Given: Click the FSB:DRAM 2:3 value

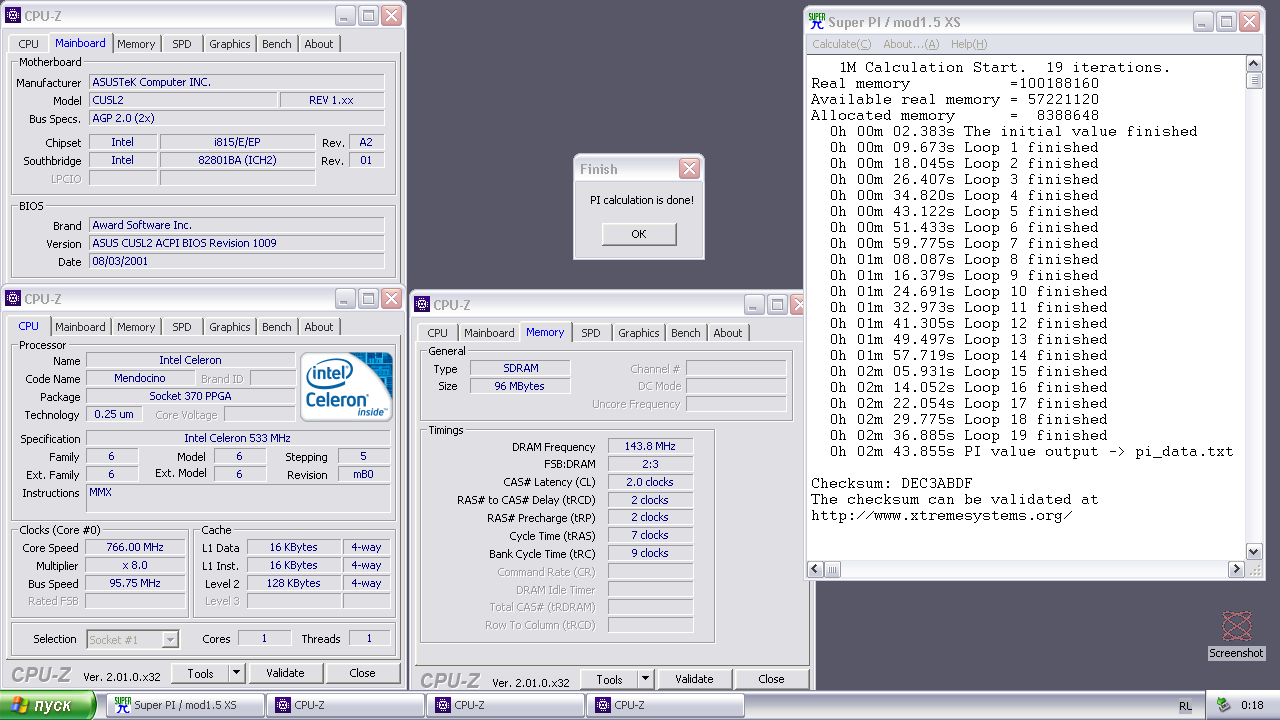Looking at the screenshot, I should 650,464.
